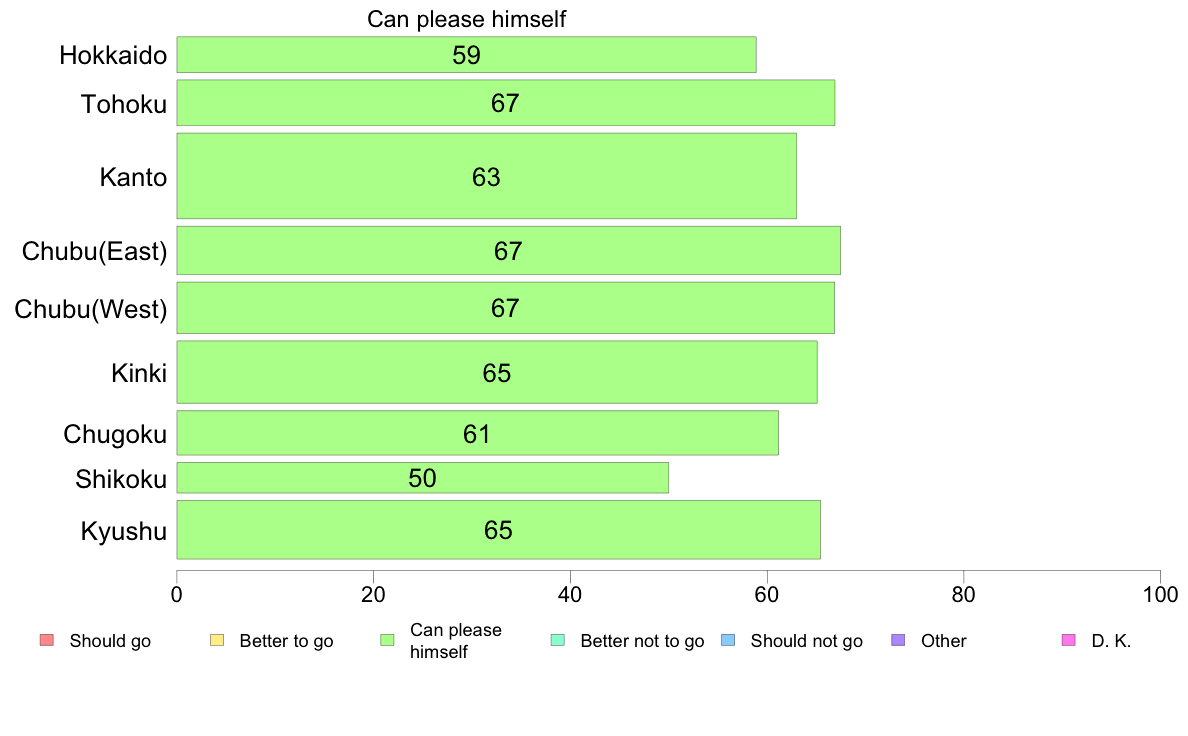Click the Kyushu bar

tap(499, 529)
